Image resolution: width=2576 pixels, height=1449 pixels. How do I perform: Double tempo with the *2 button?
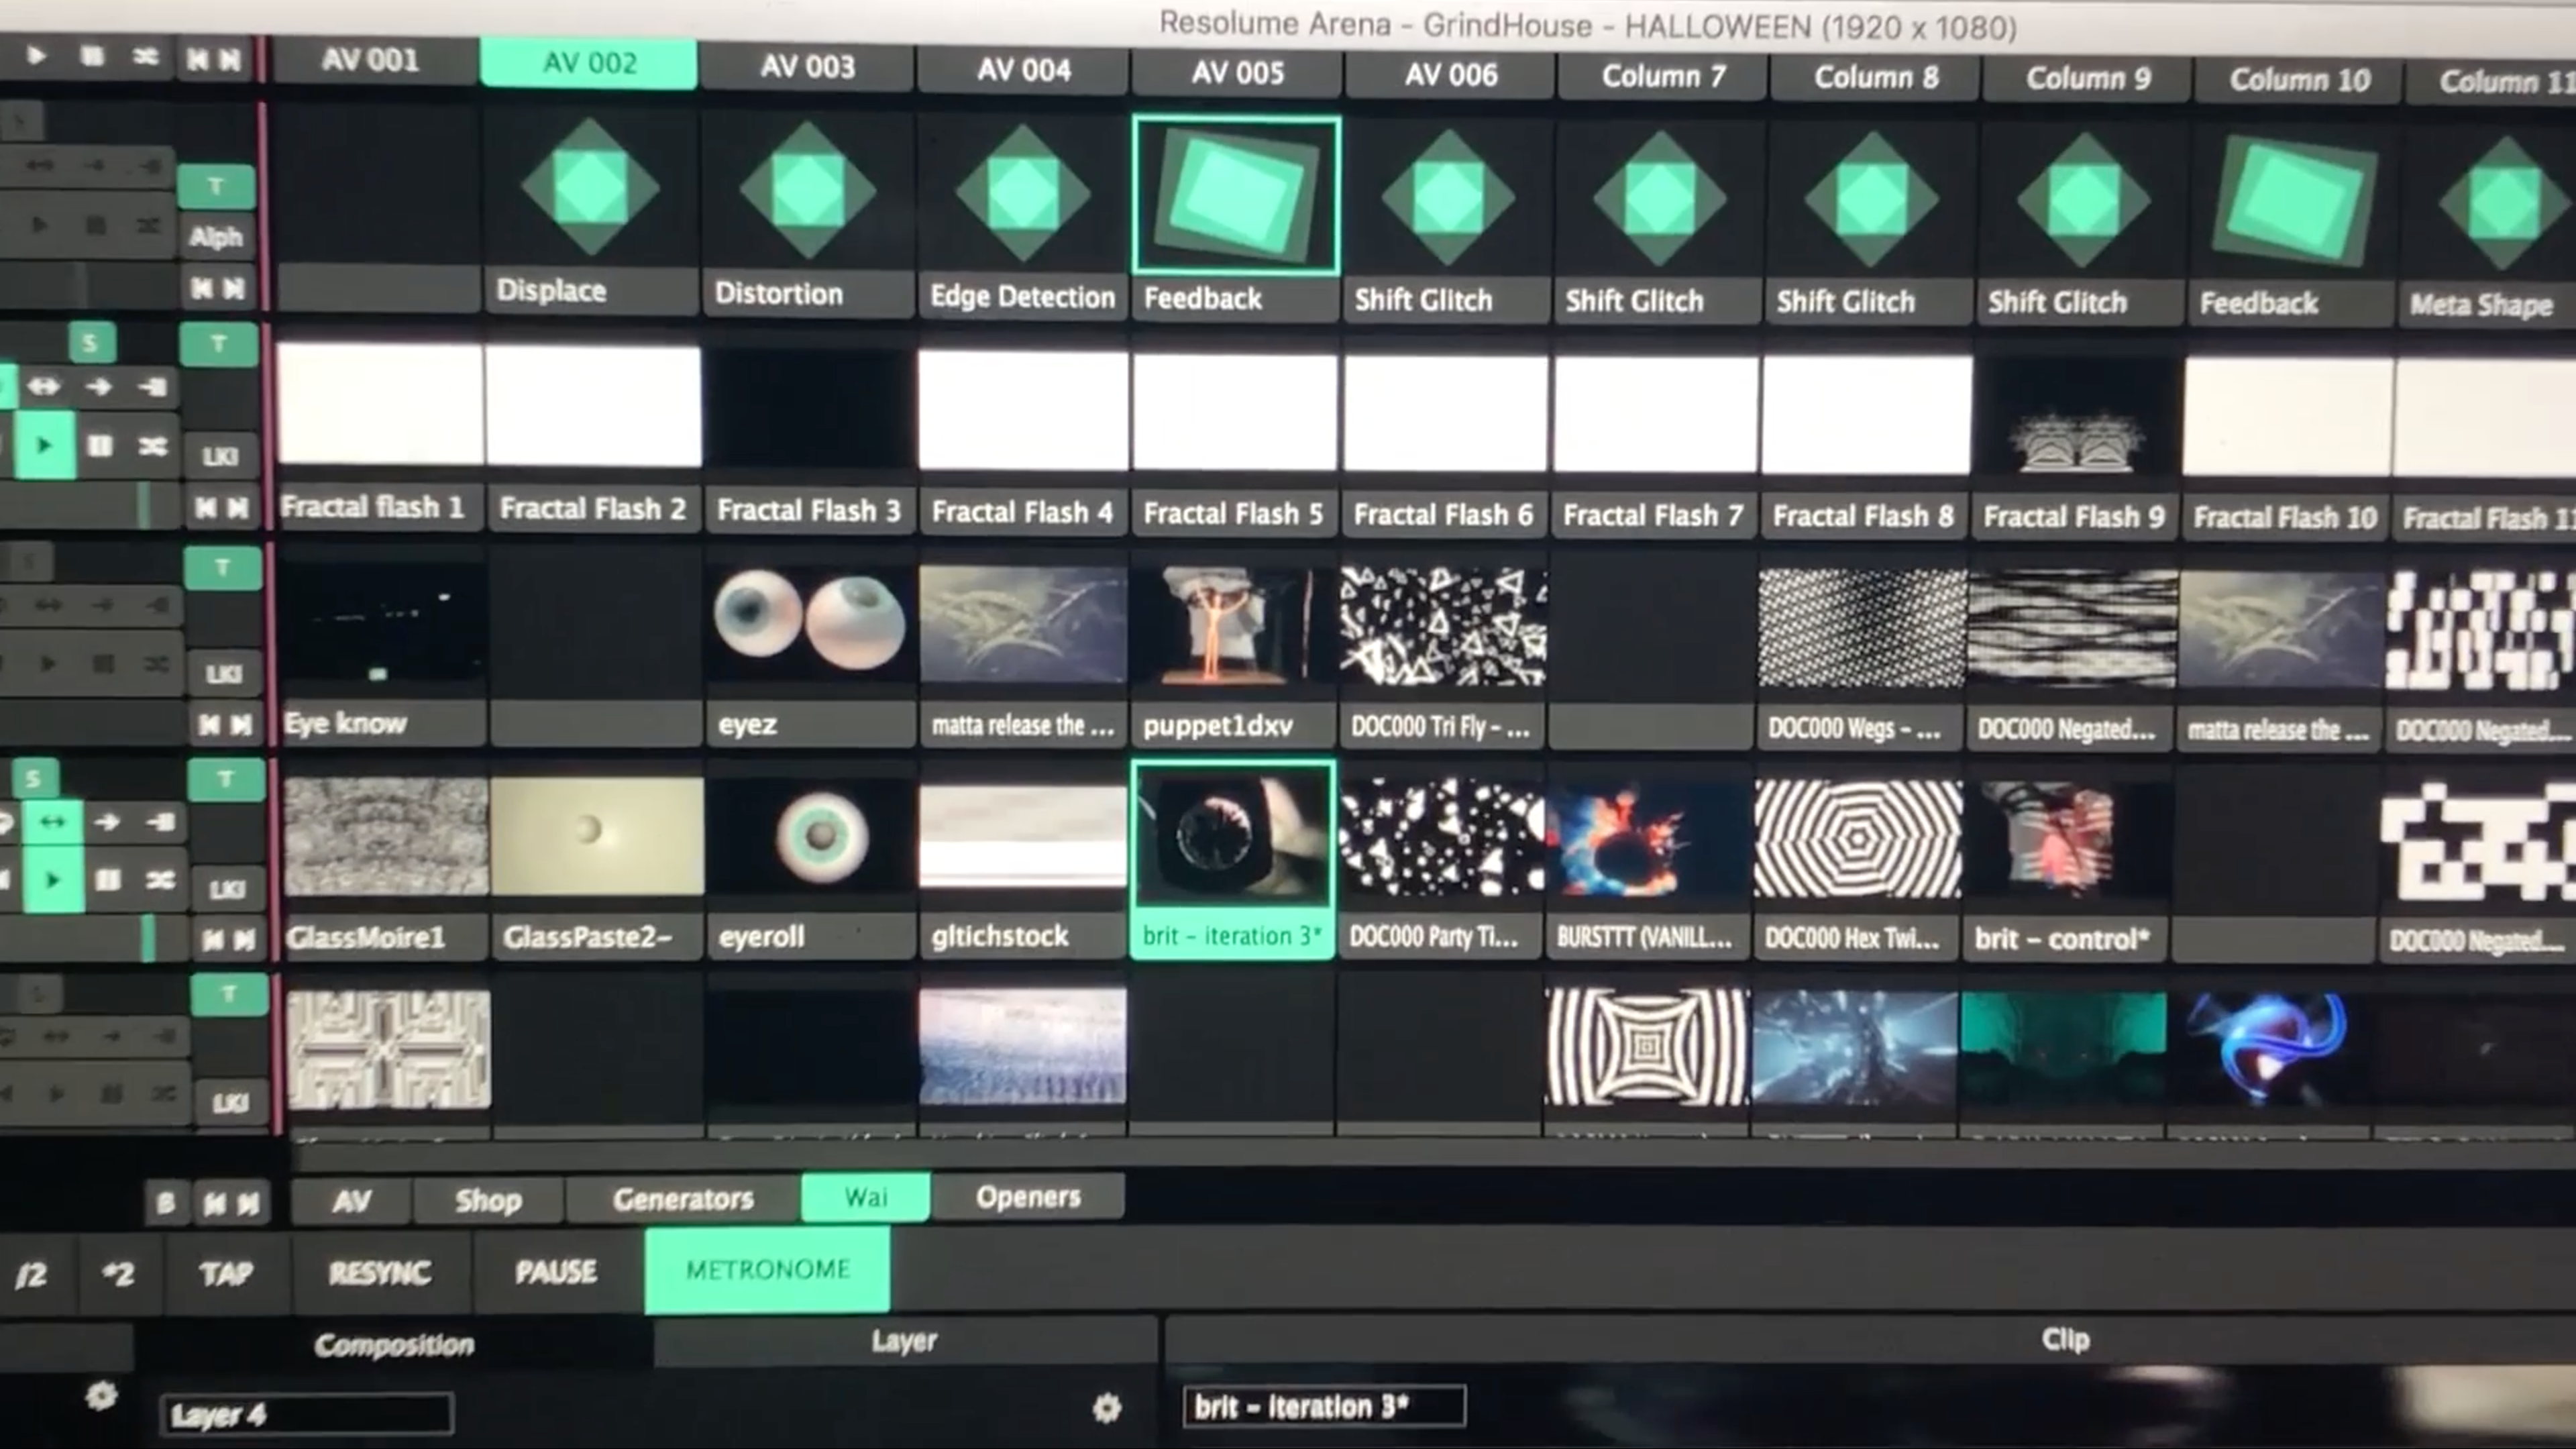118,1274
